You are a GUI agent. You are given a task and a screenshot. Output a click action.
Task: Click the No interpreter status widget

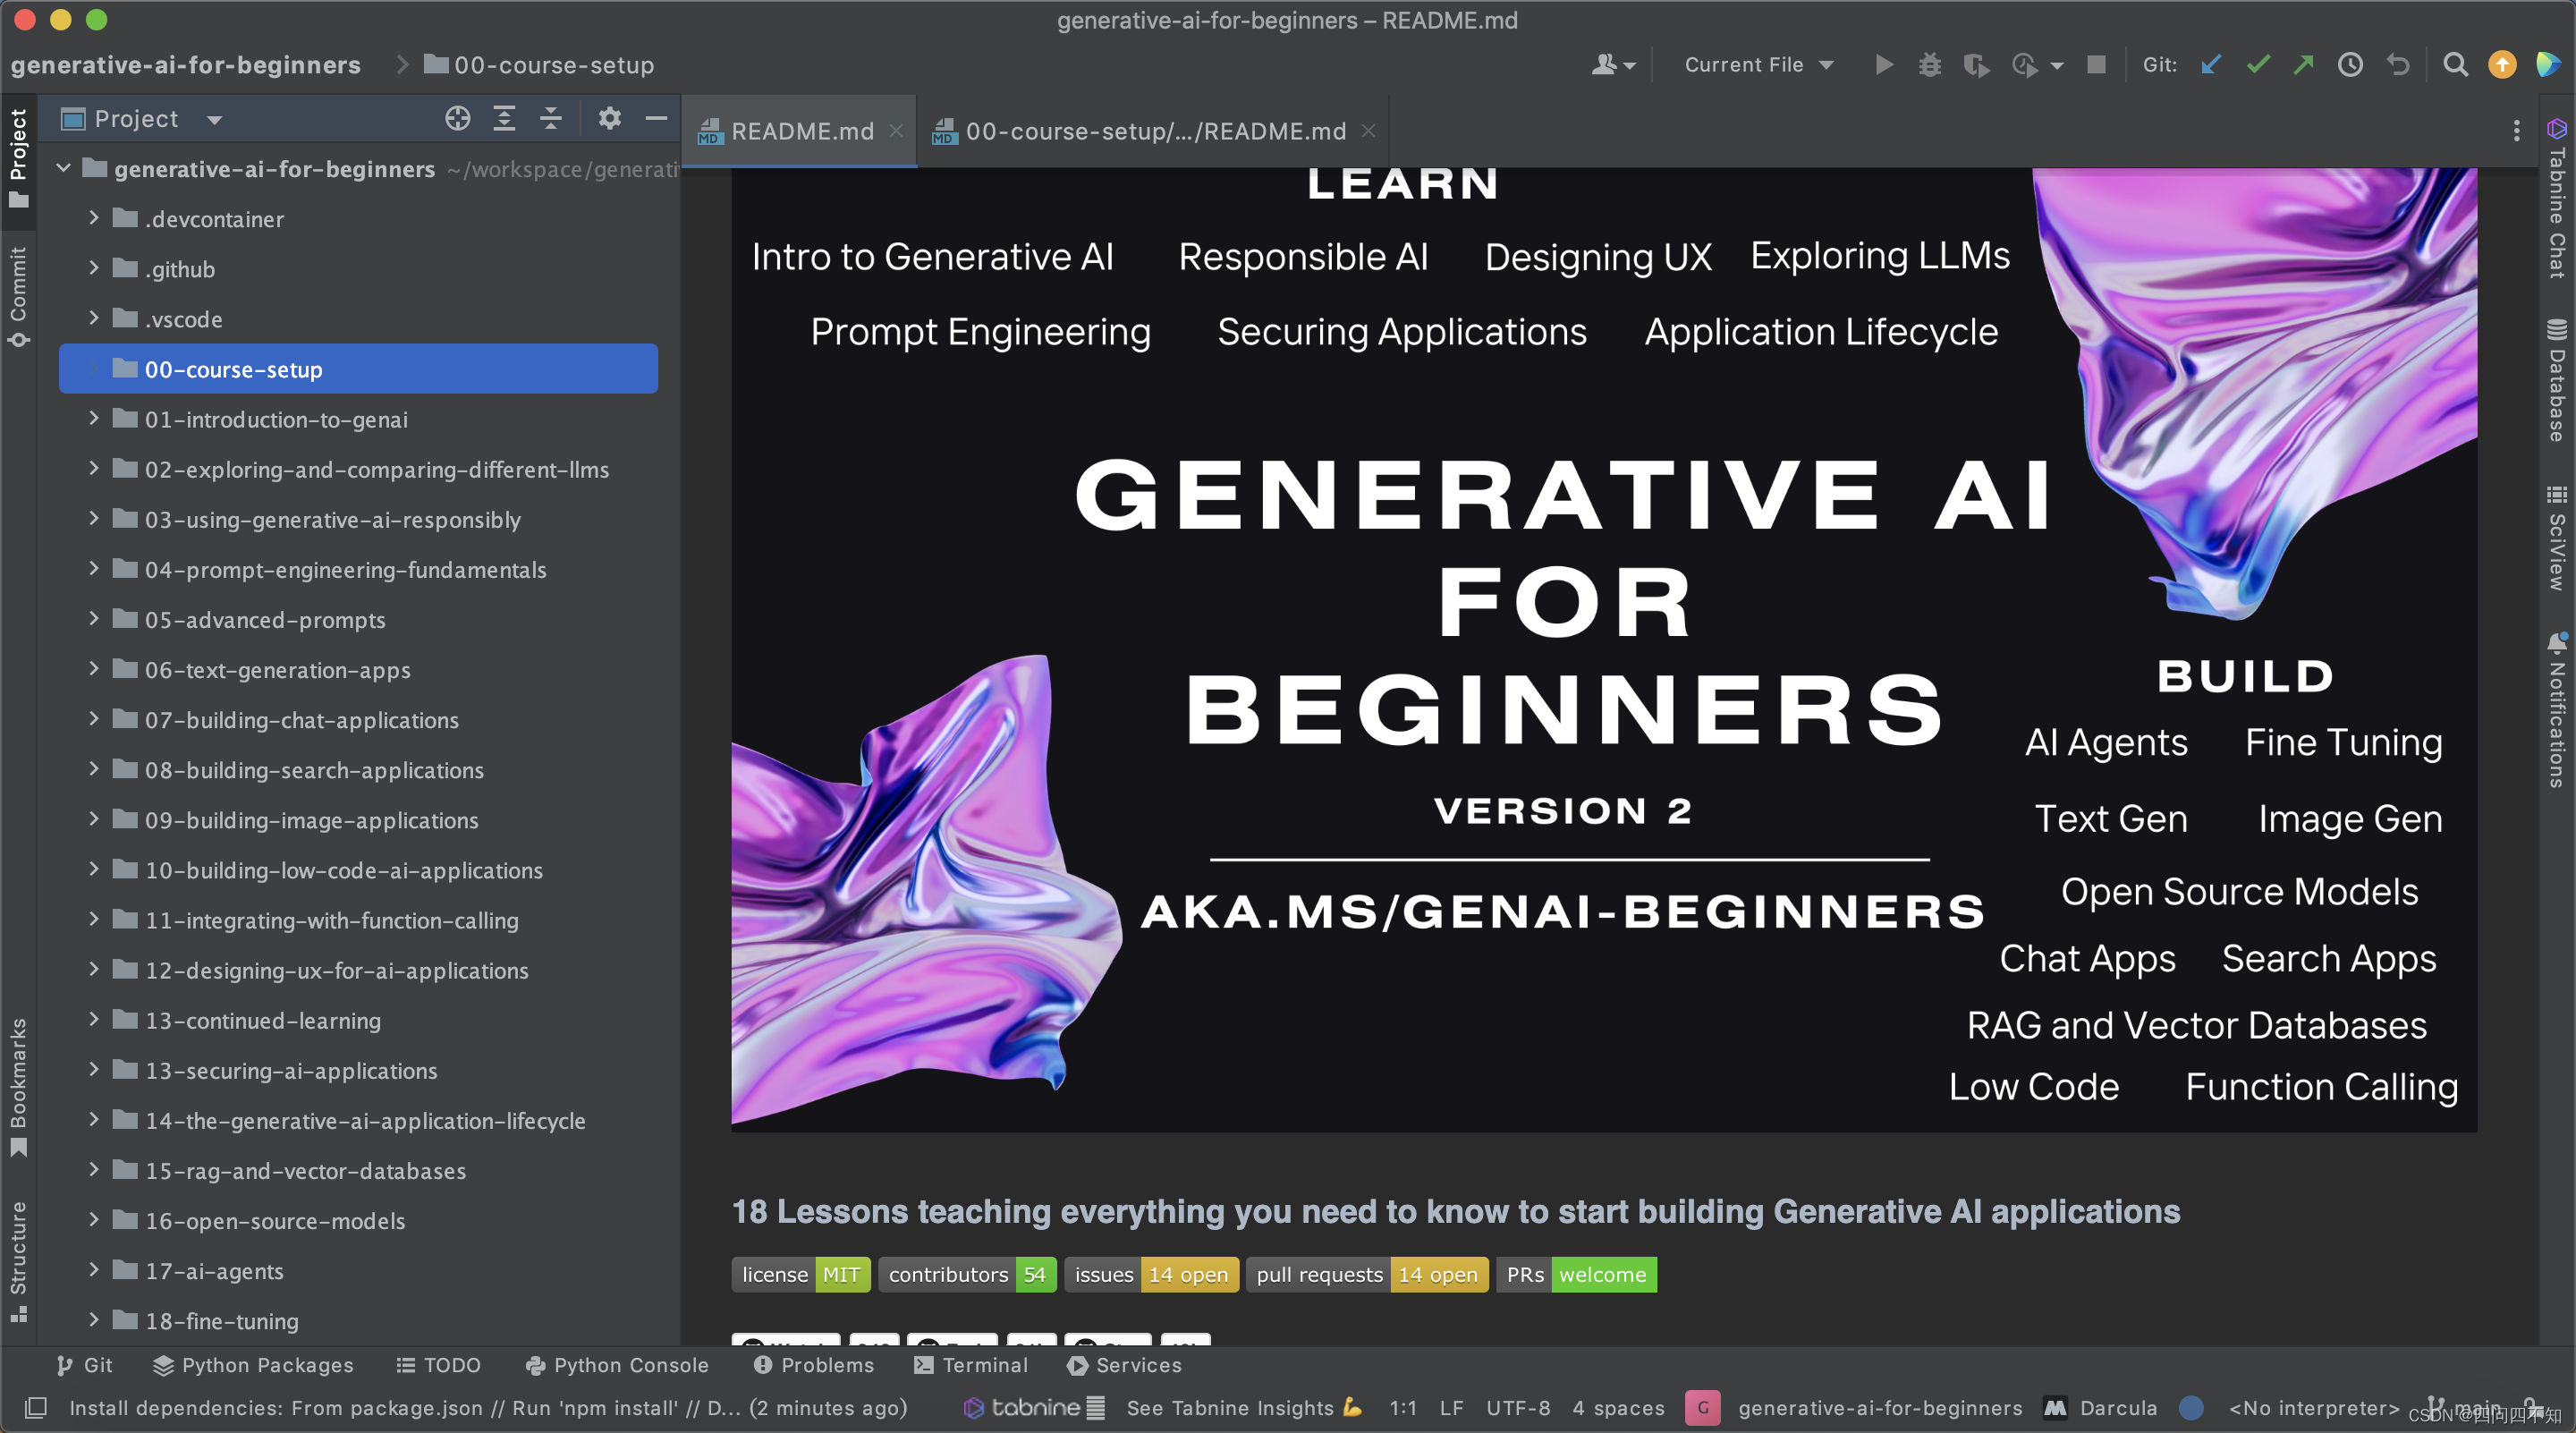coord(2314,1407)
